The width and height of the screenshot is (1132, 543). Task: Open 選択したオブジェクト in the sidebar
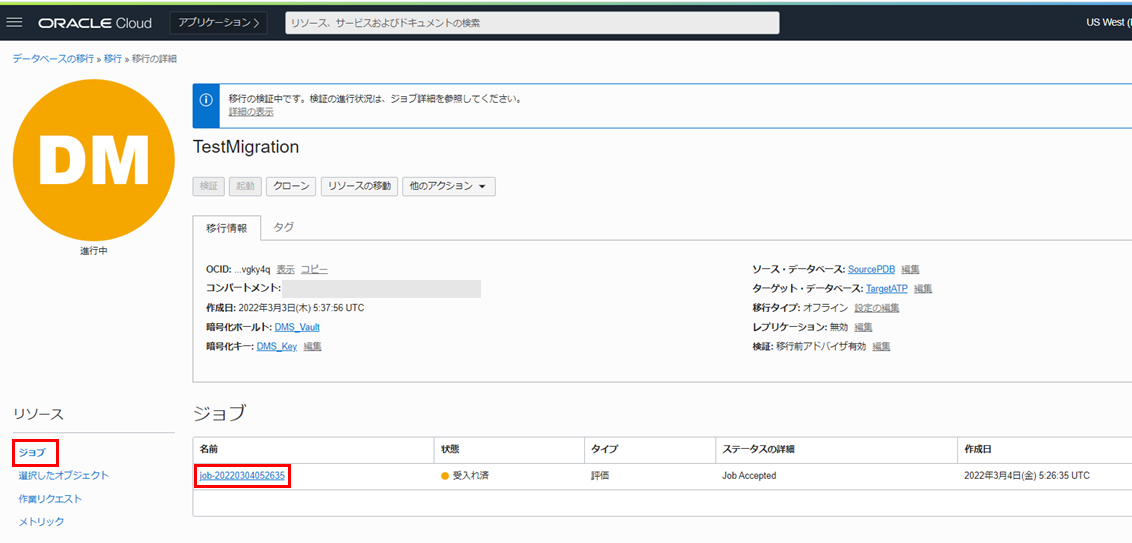pyautogui.click(x=64, y=476)
